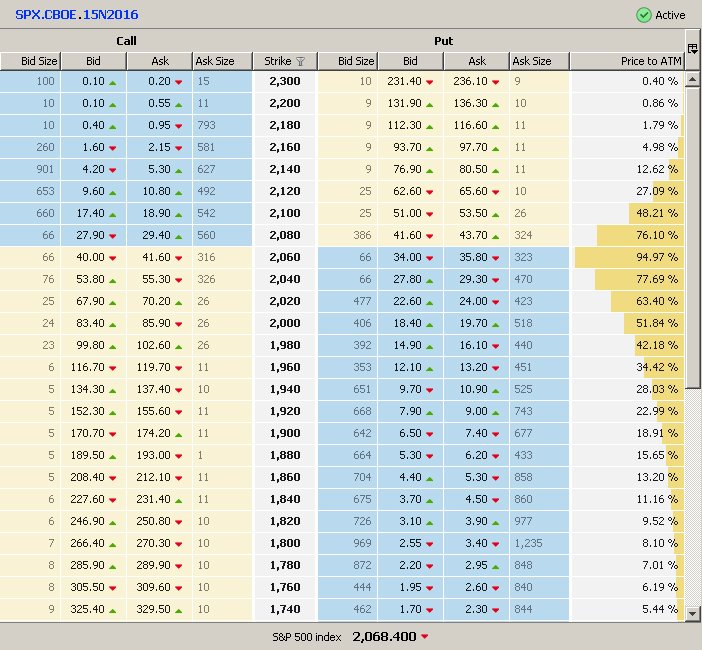Click the 5.44 % Price to ATM value
702x650 pixels.
tap(659, 609)
